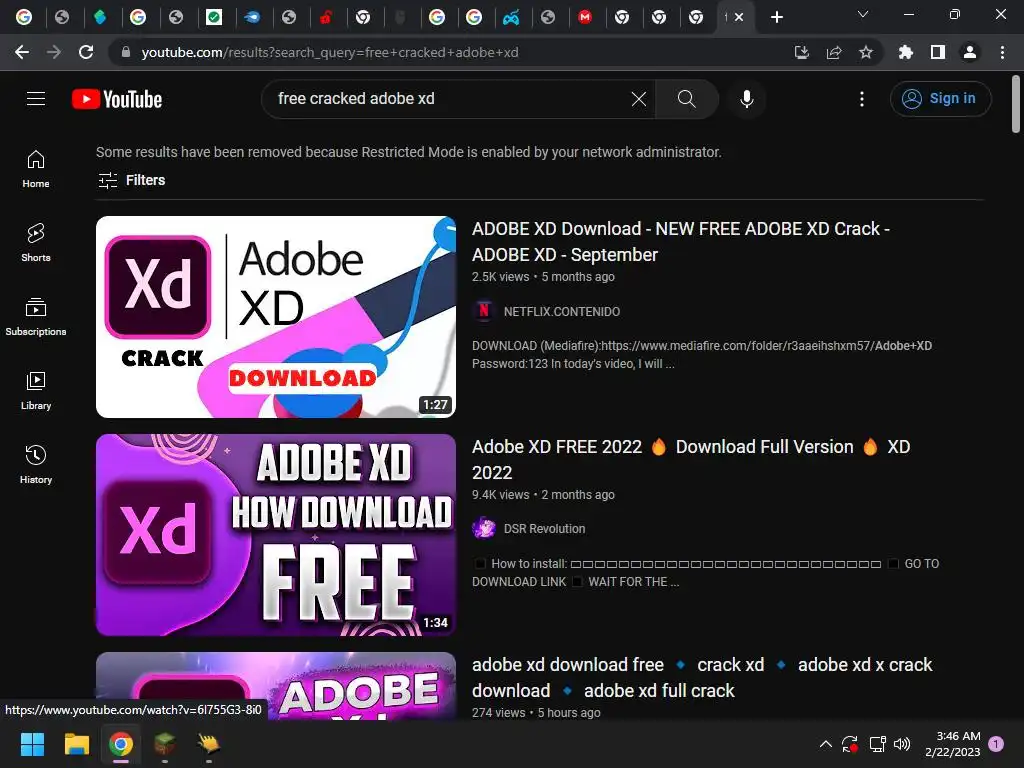The height and width of the screenshot is (768, 1024).
Task: Open File Explorer from the taskbar
Action: [76, 744]
